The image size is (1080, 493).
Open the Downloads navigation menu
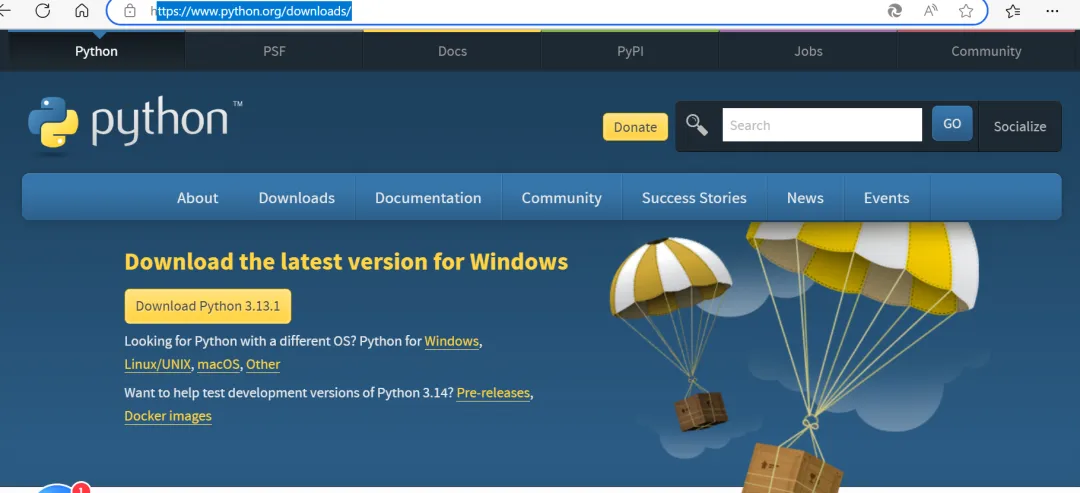point(297,198)
